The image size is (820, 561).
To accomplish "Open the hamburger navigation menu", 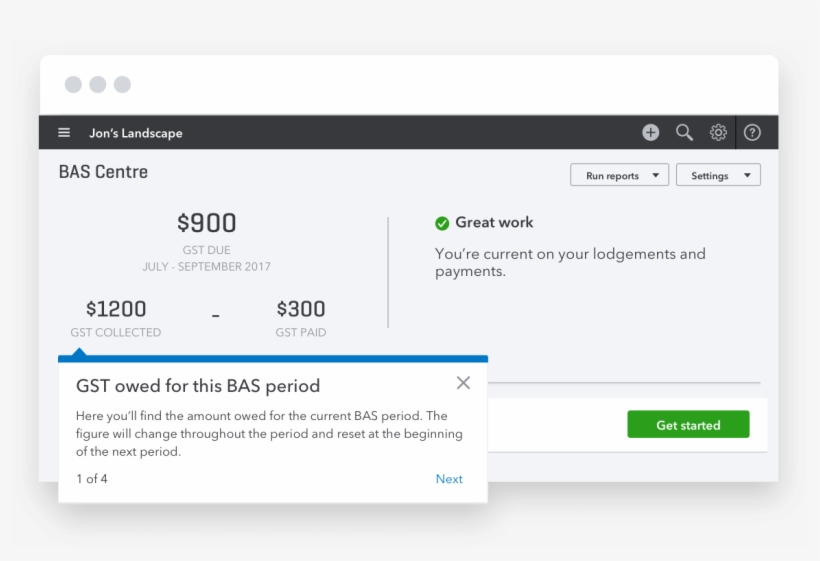I will point(64,132).
